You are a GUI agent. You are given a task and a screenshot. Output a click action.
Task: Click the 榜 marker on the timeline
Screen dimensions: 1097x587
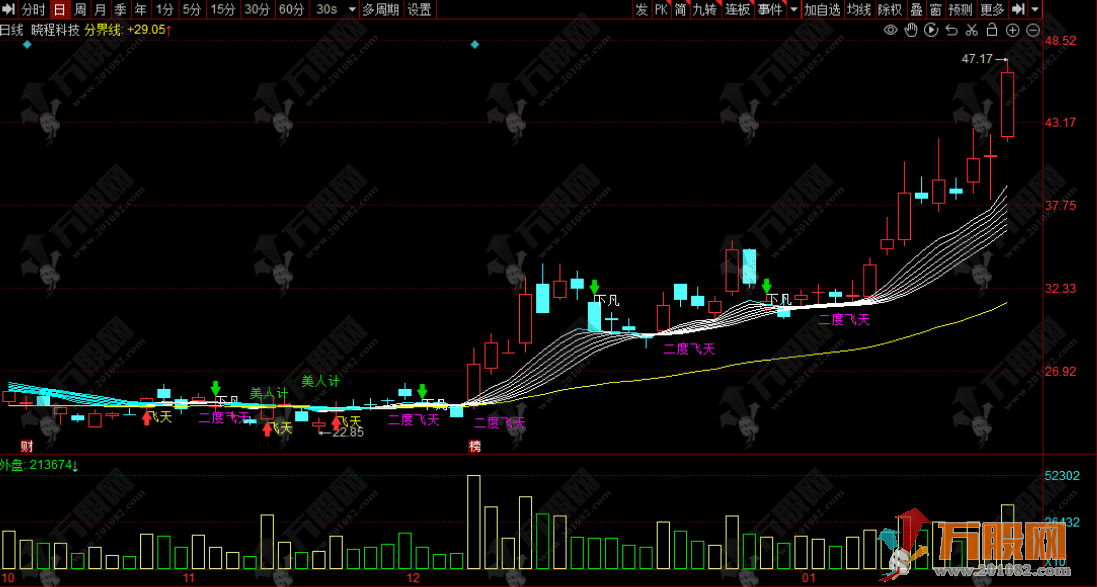point(475,446)
